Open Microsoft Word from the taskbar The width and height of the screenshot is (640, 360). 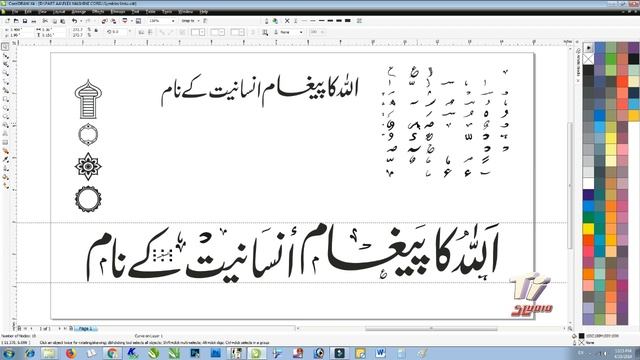(380, 353)
